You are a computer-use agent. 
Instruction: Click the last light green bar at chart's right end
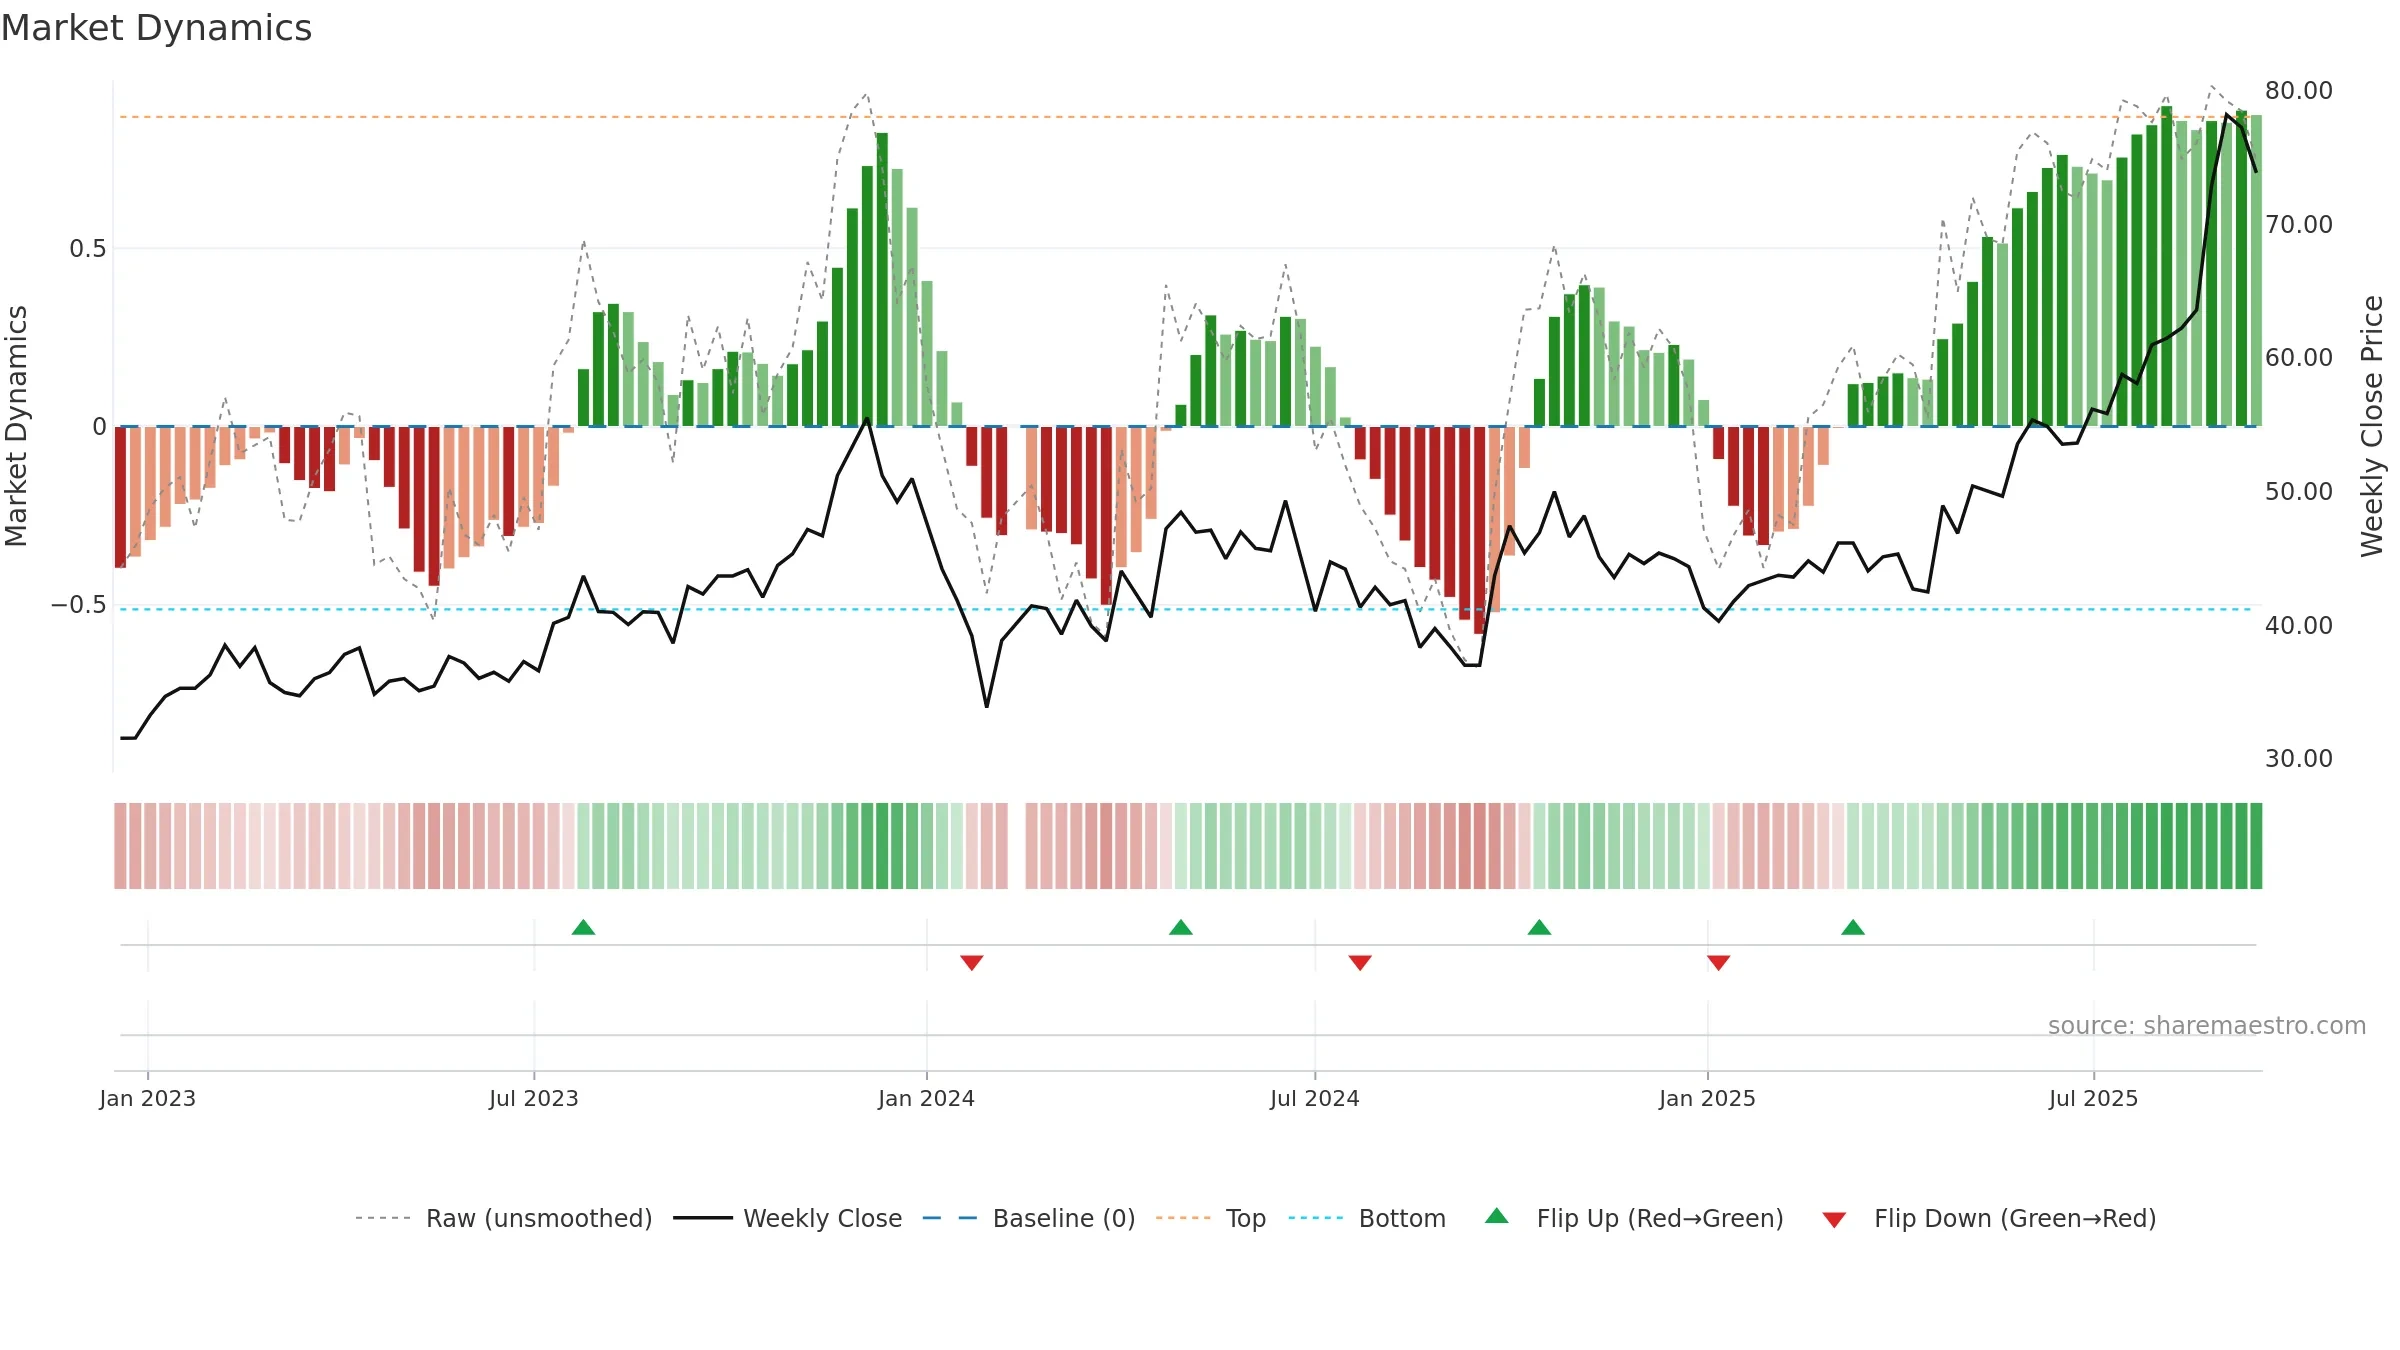[x=2256, y=270]
